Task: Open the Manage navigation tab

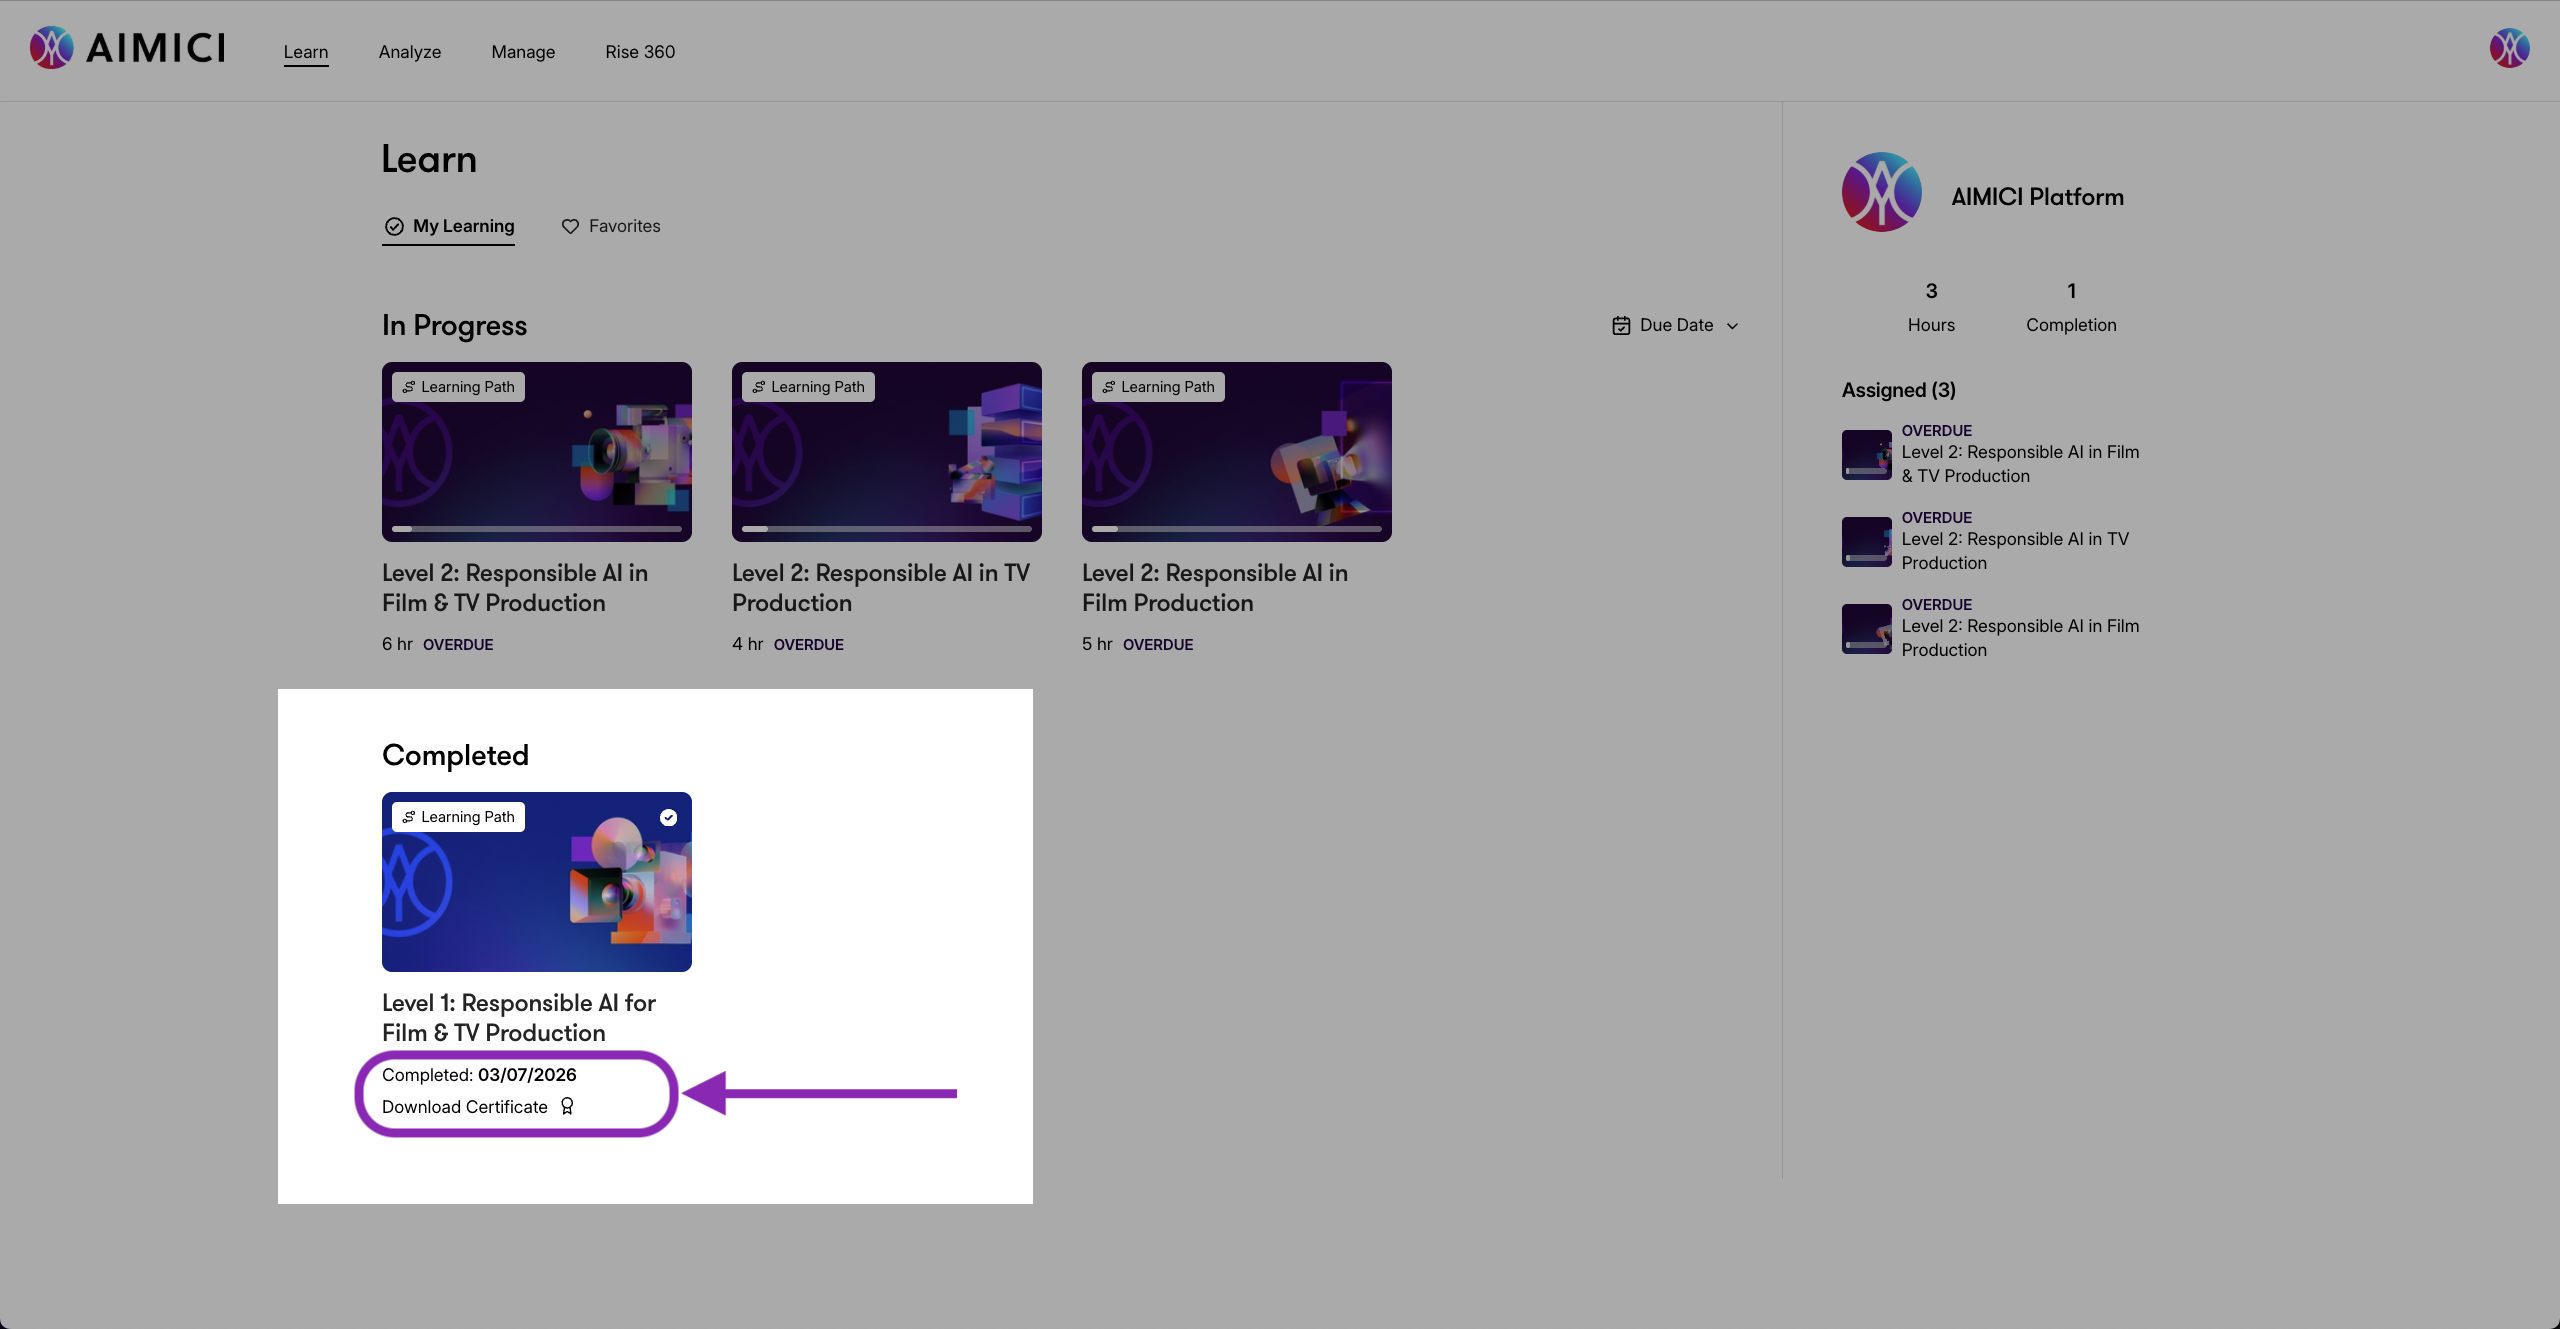Action: pos(523,52)
